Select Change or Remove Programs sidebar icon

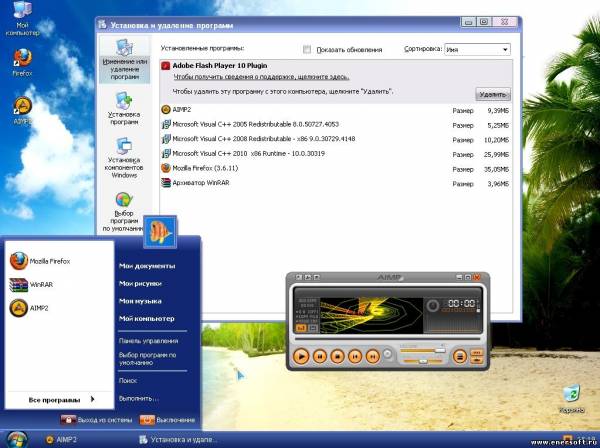coord(124,60)
